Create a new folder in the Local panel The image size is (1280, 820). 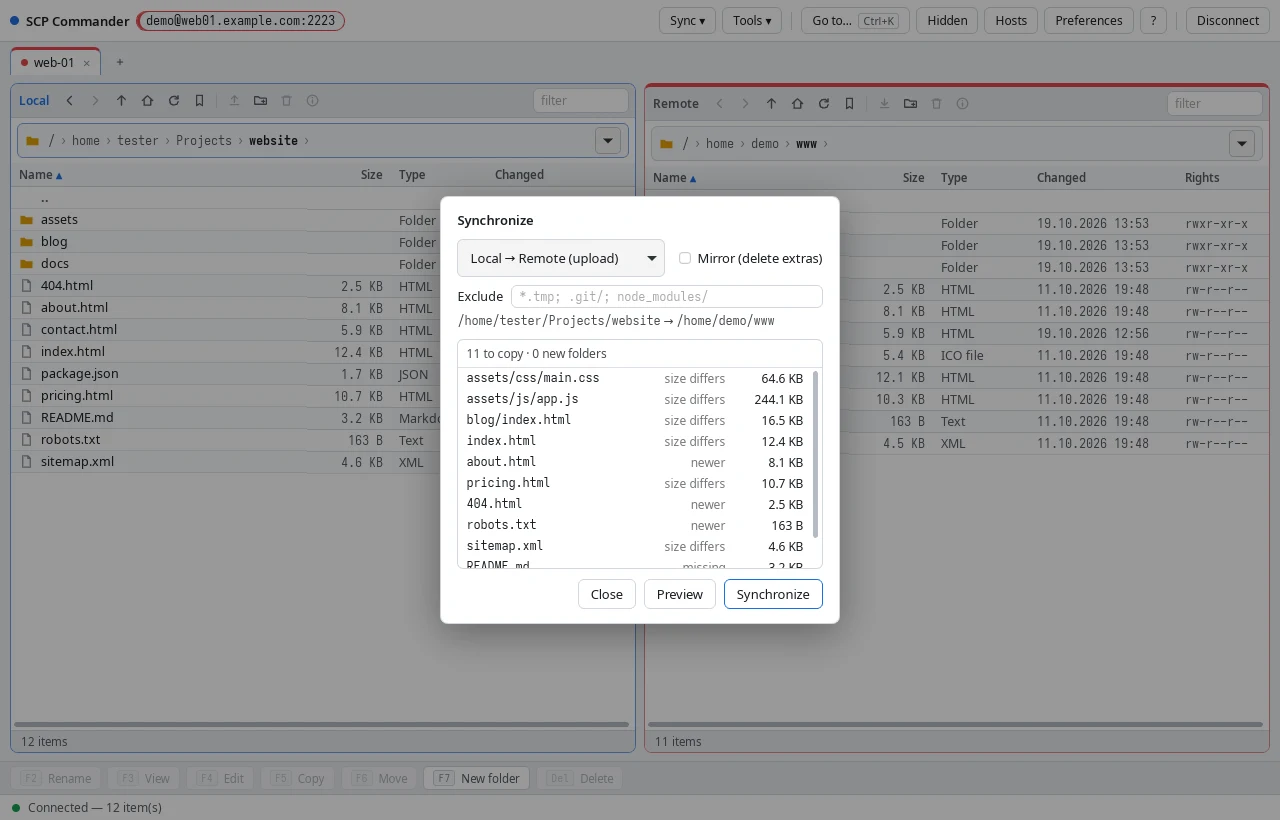(261, 100)
